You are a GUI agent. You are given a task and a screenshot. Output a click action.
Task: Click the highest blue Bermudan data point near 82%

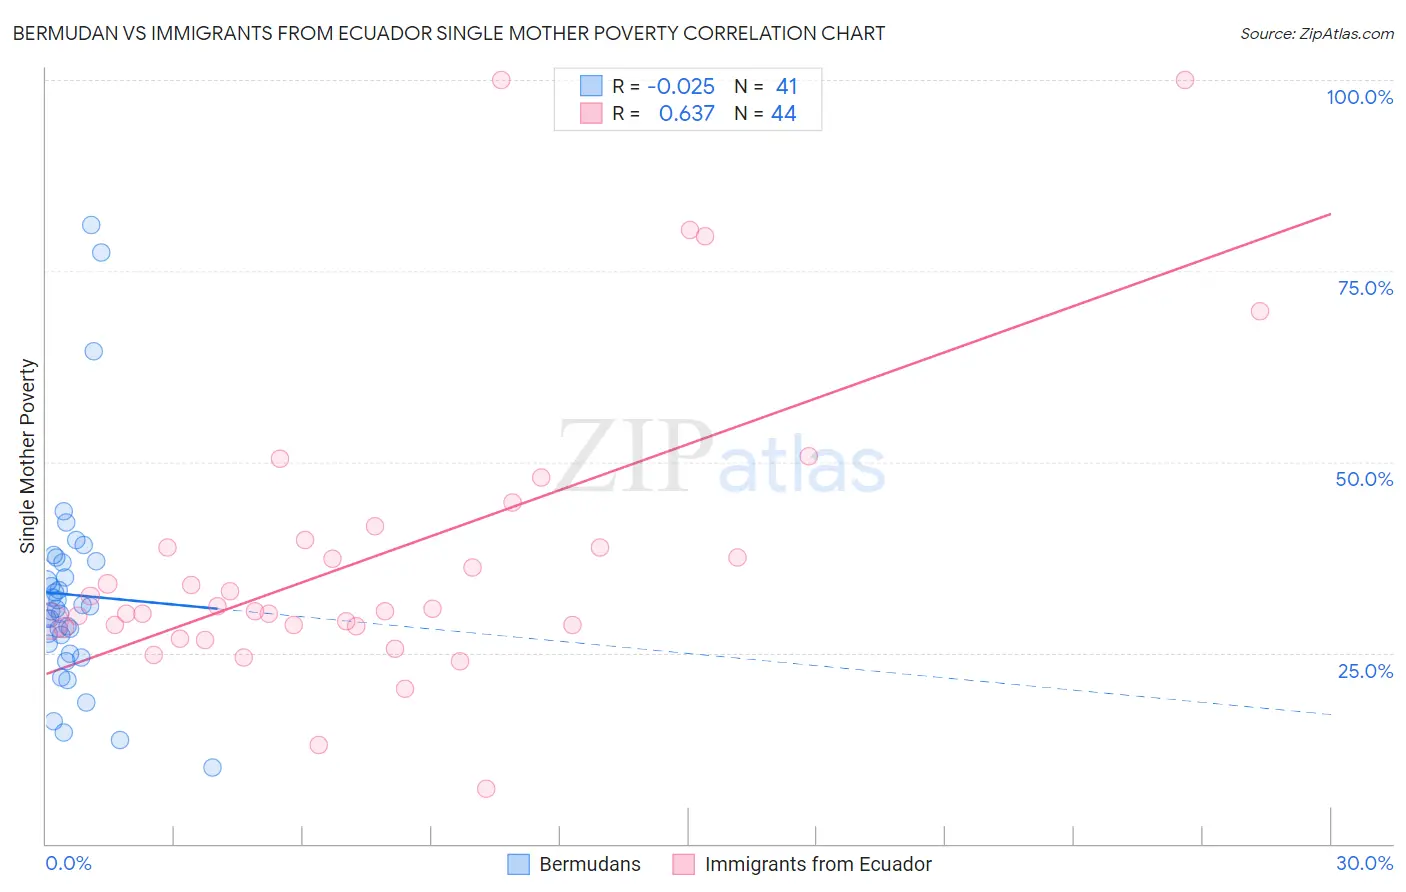[x=91, y=225]
